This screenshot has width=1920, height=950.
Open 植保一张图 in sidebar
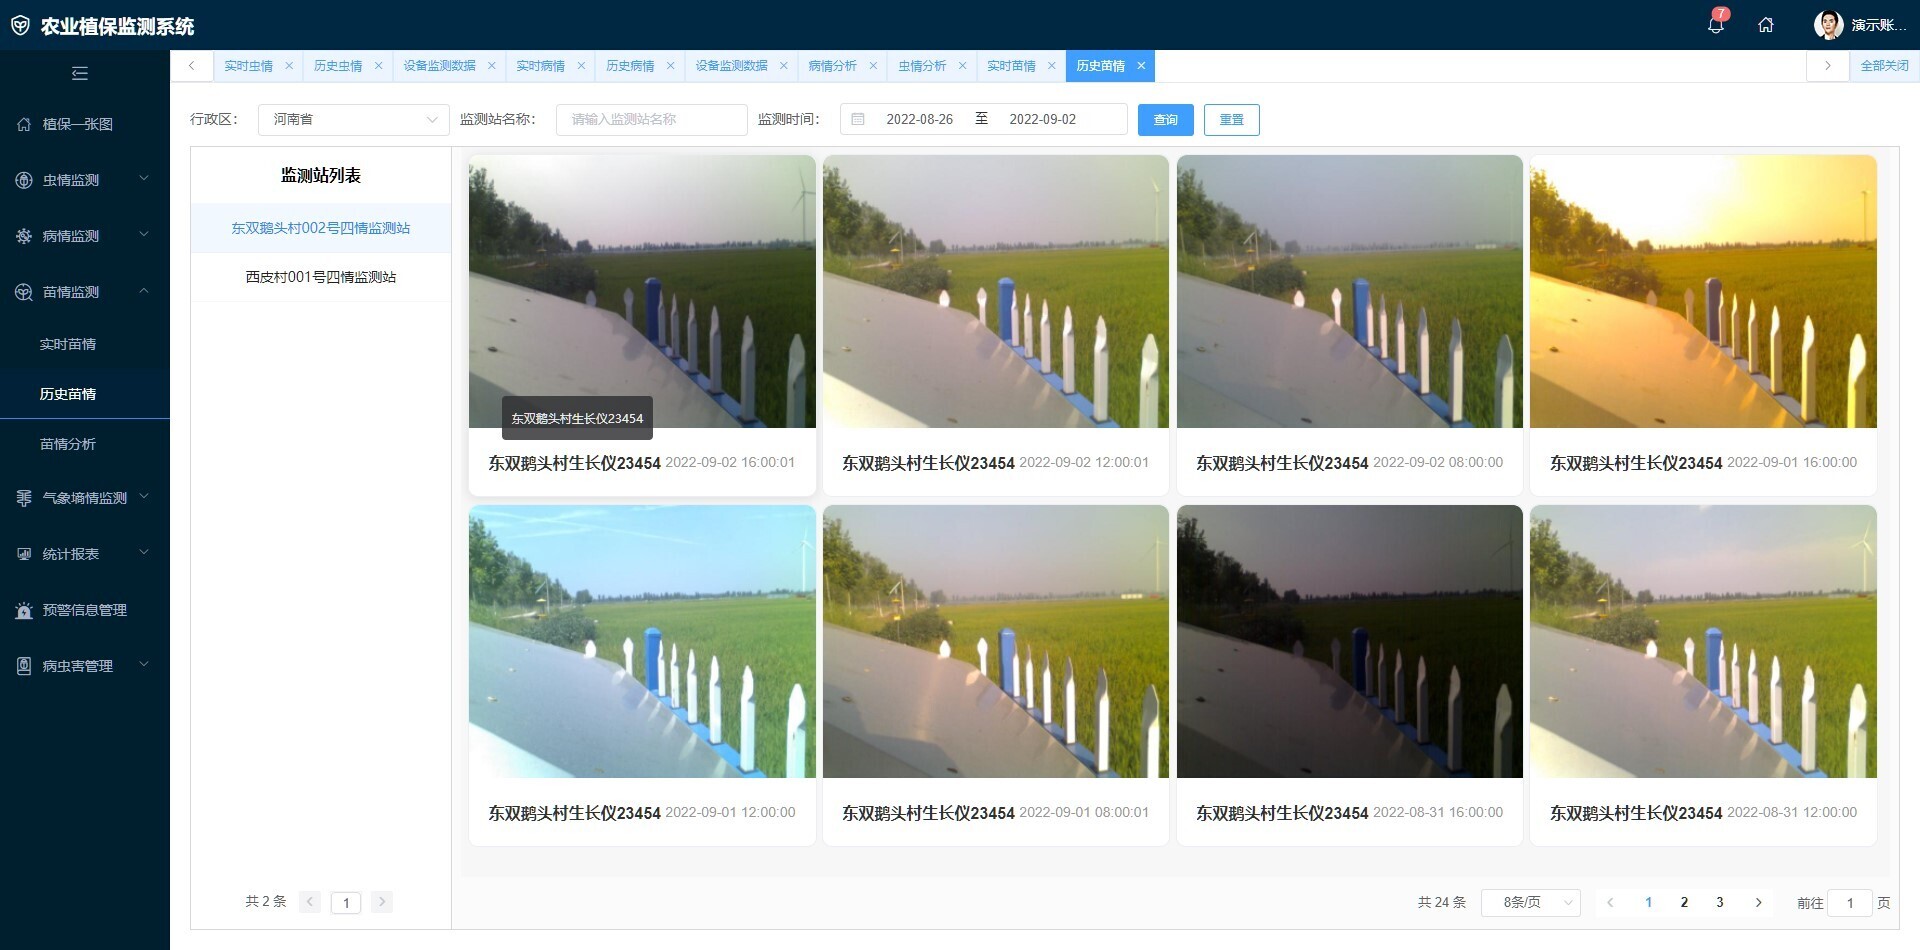78,124
